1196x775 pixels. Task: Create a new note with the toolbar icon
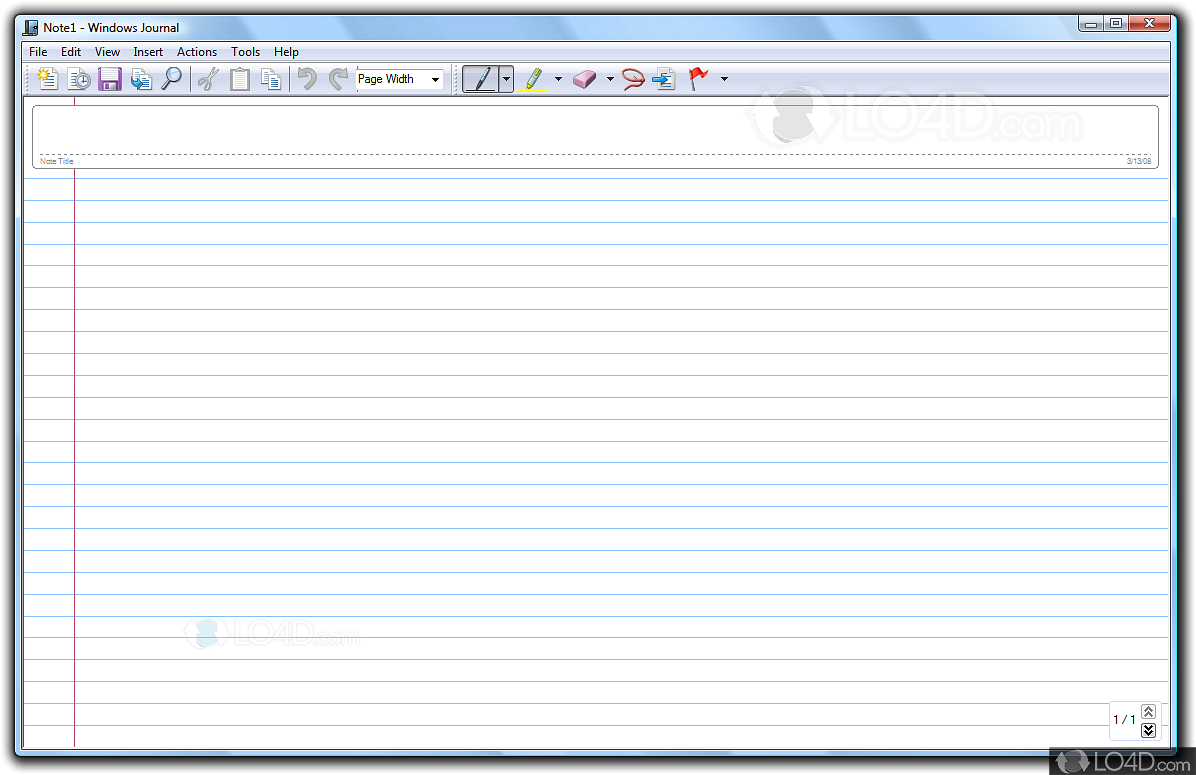(47, 79)
